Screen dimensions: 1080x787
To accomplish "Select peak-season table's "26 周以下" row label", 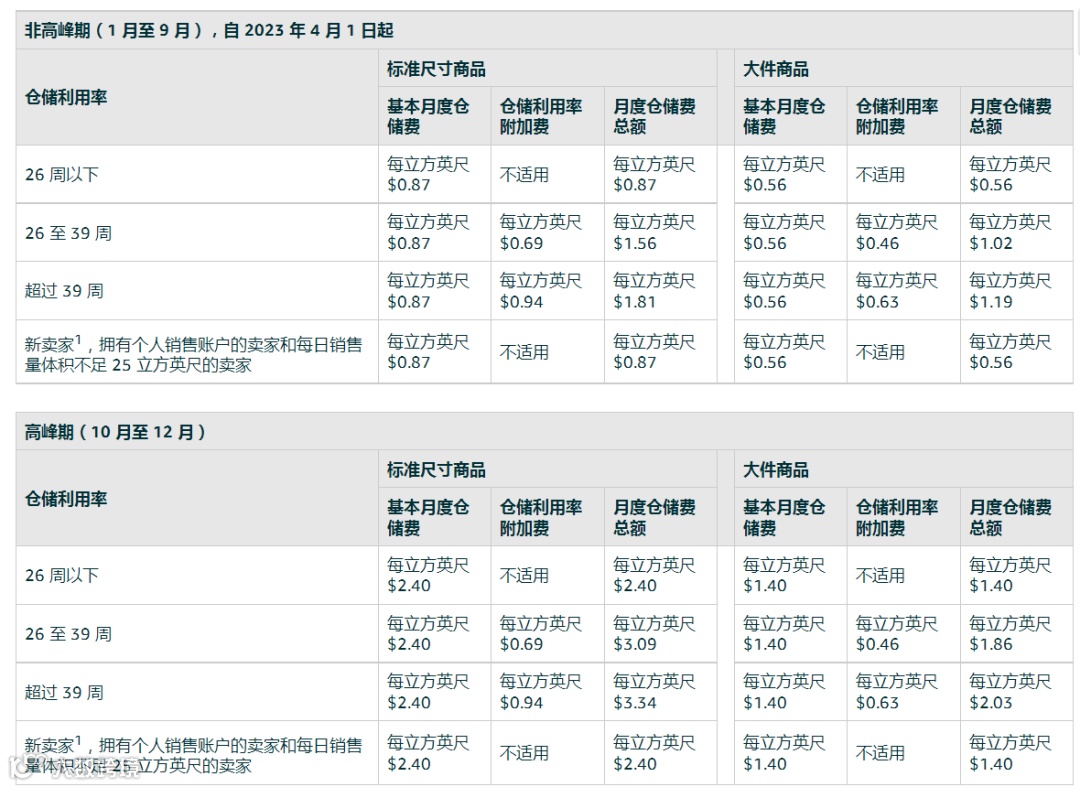I will (x=62, y=575).
